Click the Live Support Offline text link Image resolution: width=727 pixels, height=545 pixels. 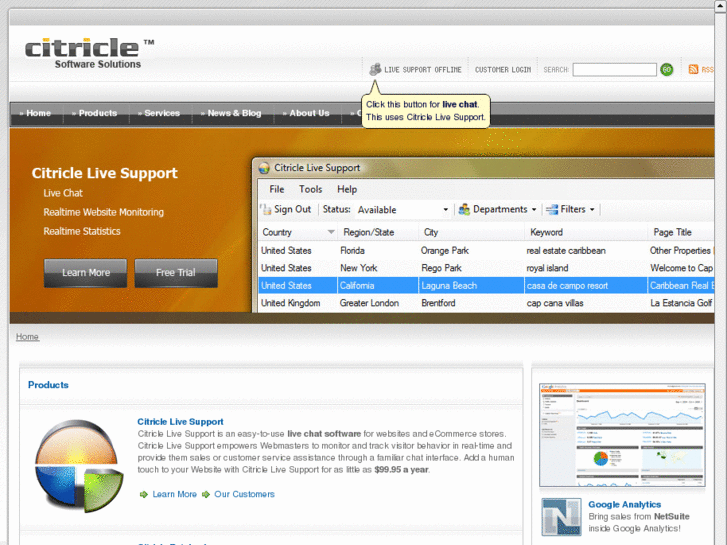tap(422, 70)
